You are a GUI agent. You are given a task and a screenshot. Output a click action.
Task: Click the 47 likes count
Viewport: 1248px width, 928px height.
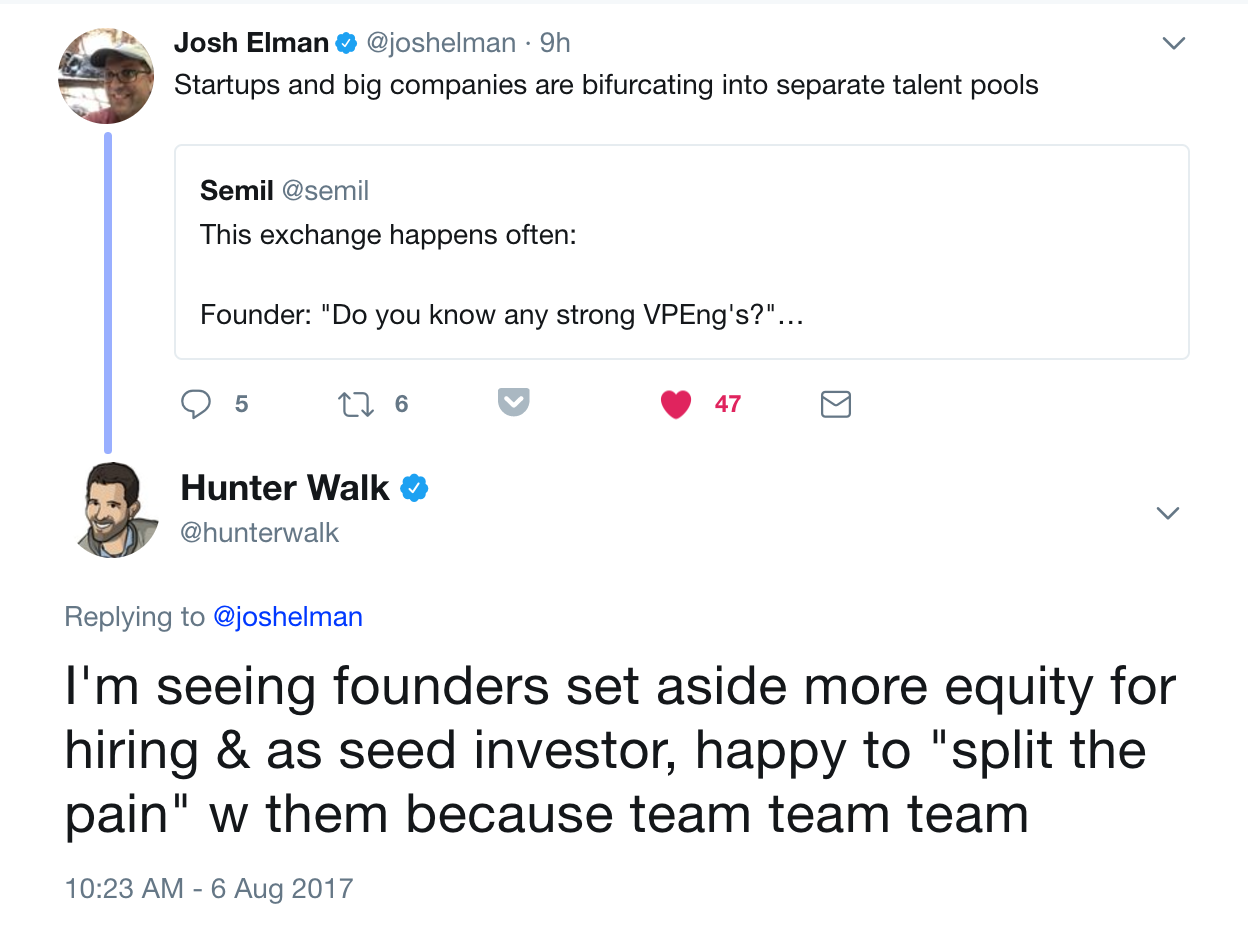click(x=728, y=404)
